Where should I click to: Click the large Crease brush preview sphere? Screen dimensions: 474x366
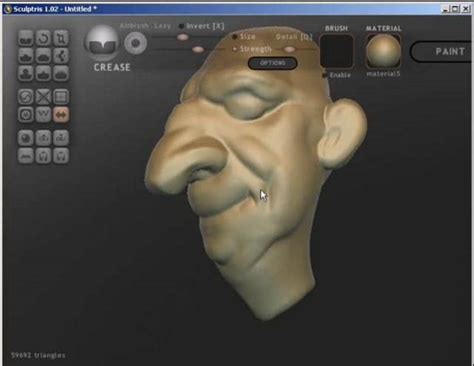pos(101,42)
